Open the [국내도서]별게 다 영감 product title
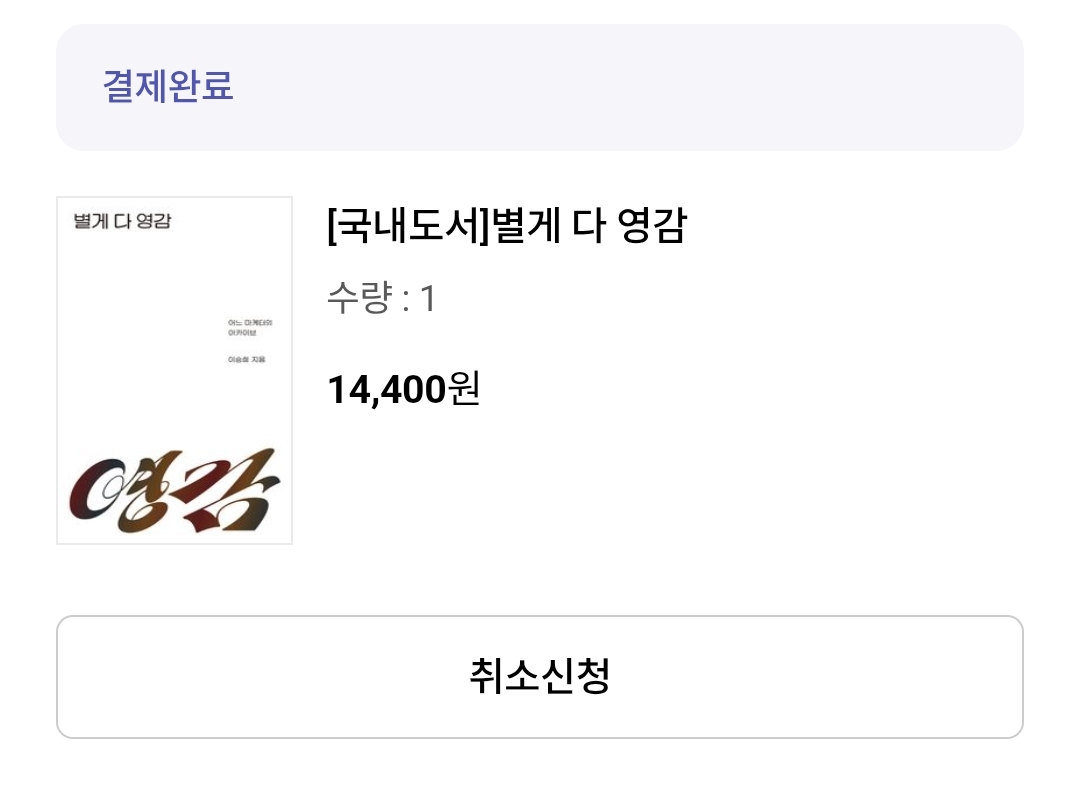Viewport: 1076px width, 792px height. [506, 225]
